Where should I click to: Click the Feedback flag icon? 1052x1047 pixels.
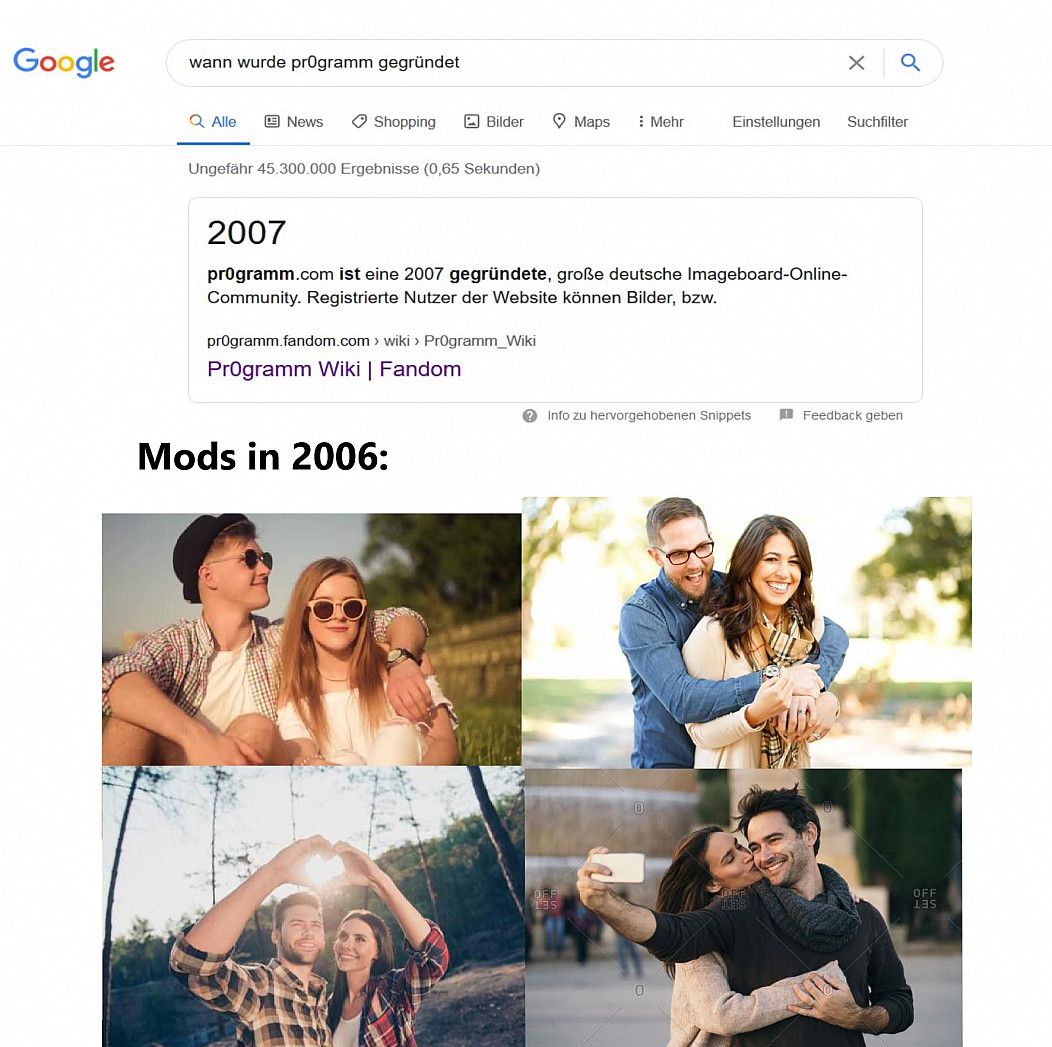[x=786, y=415]
